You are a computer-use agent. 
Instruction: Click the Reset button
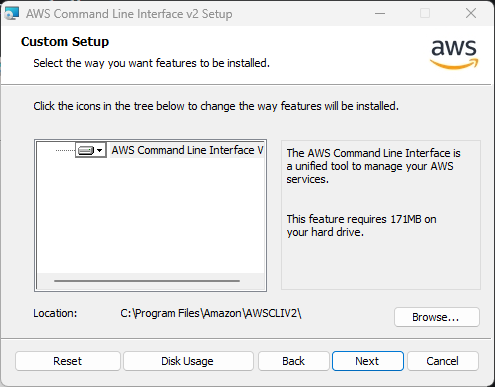click(68, 361)
